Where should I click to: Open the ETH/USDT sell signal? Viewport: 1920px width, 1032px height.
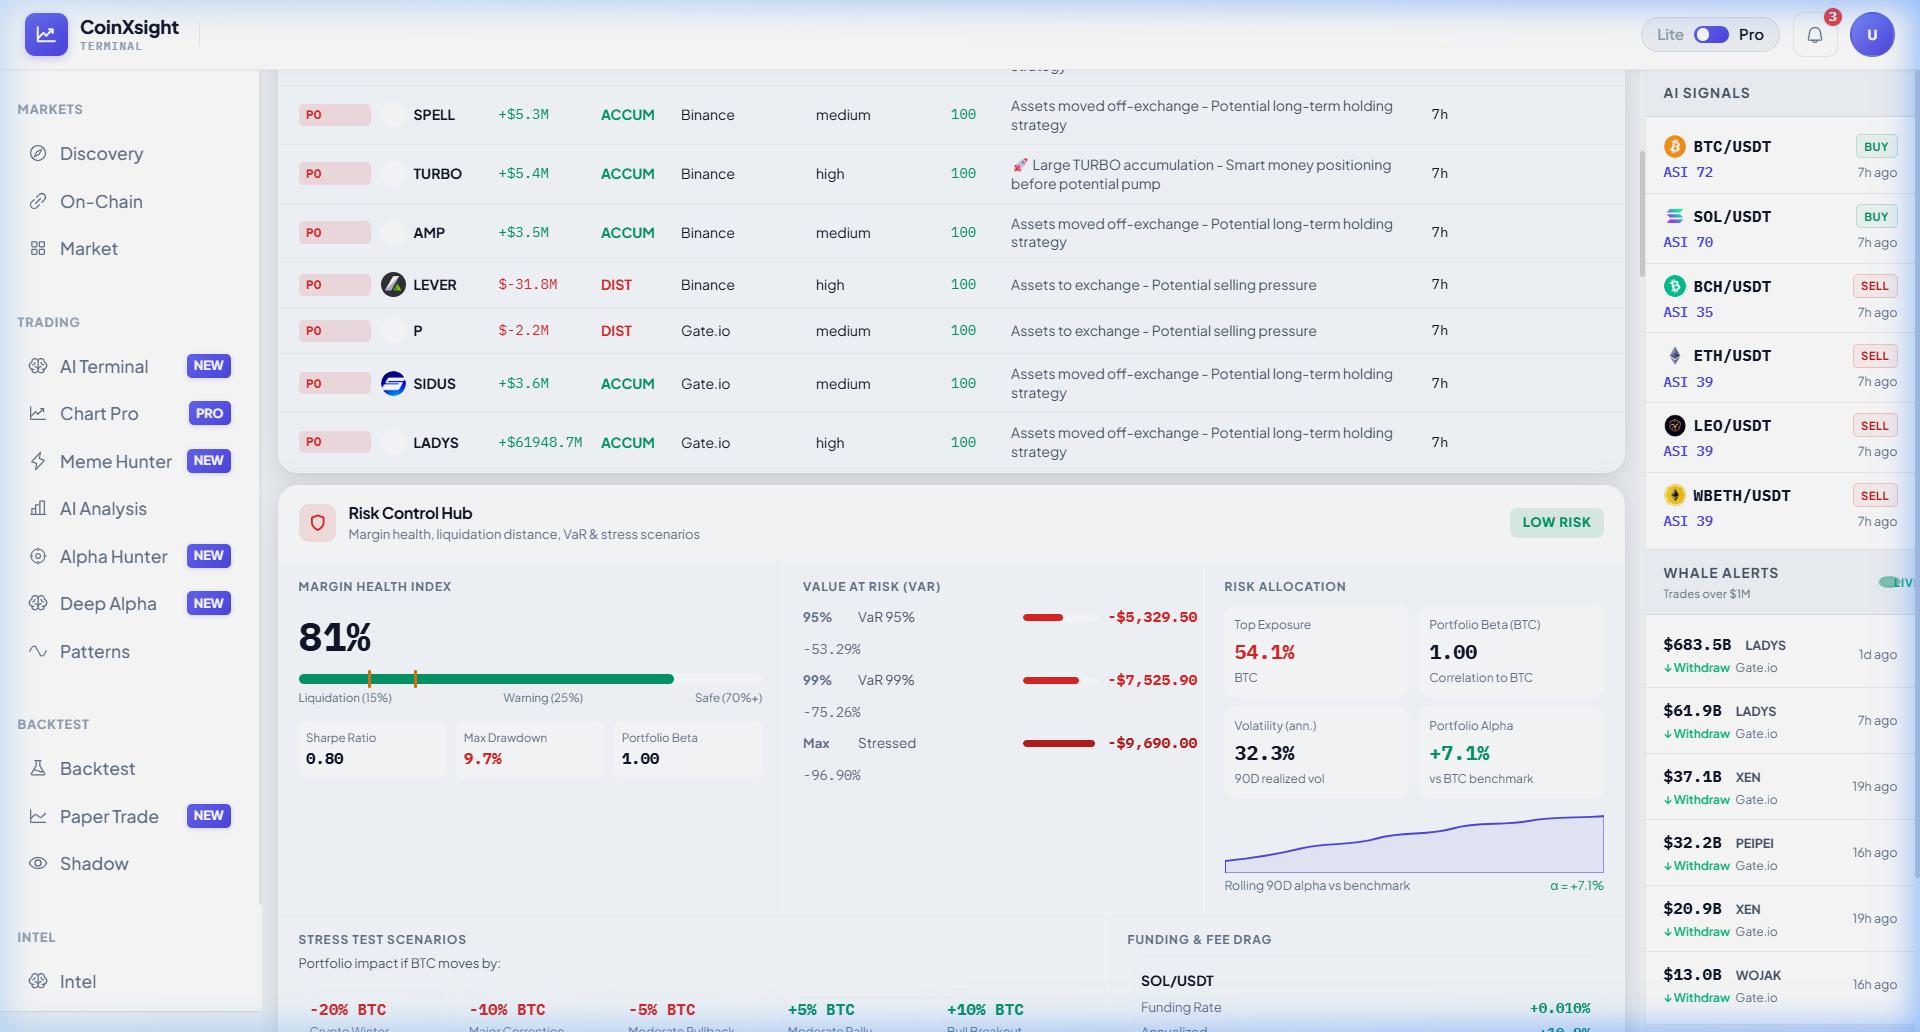pos(1780,368)
